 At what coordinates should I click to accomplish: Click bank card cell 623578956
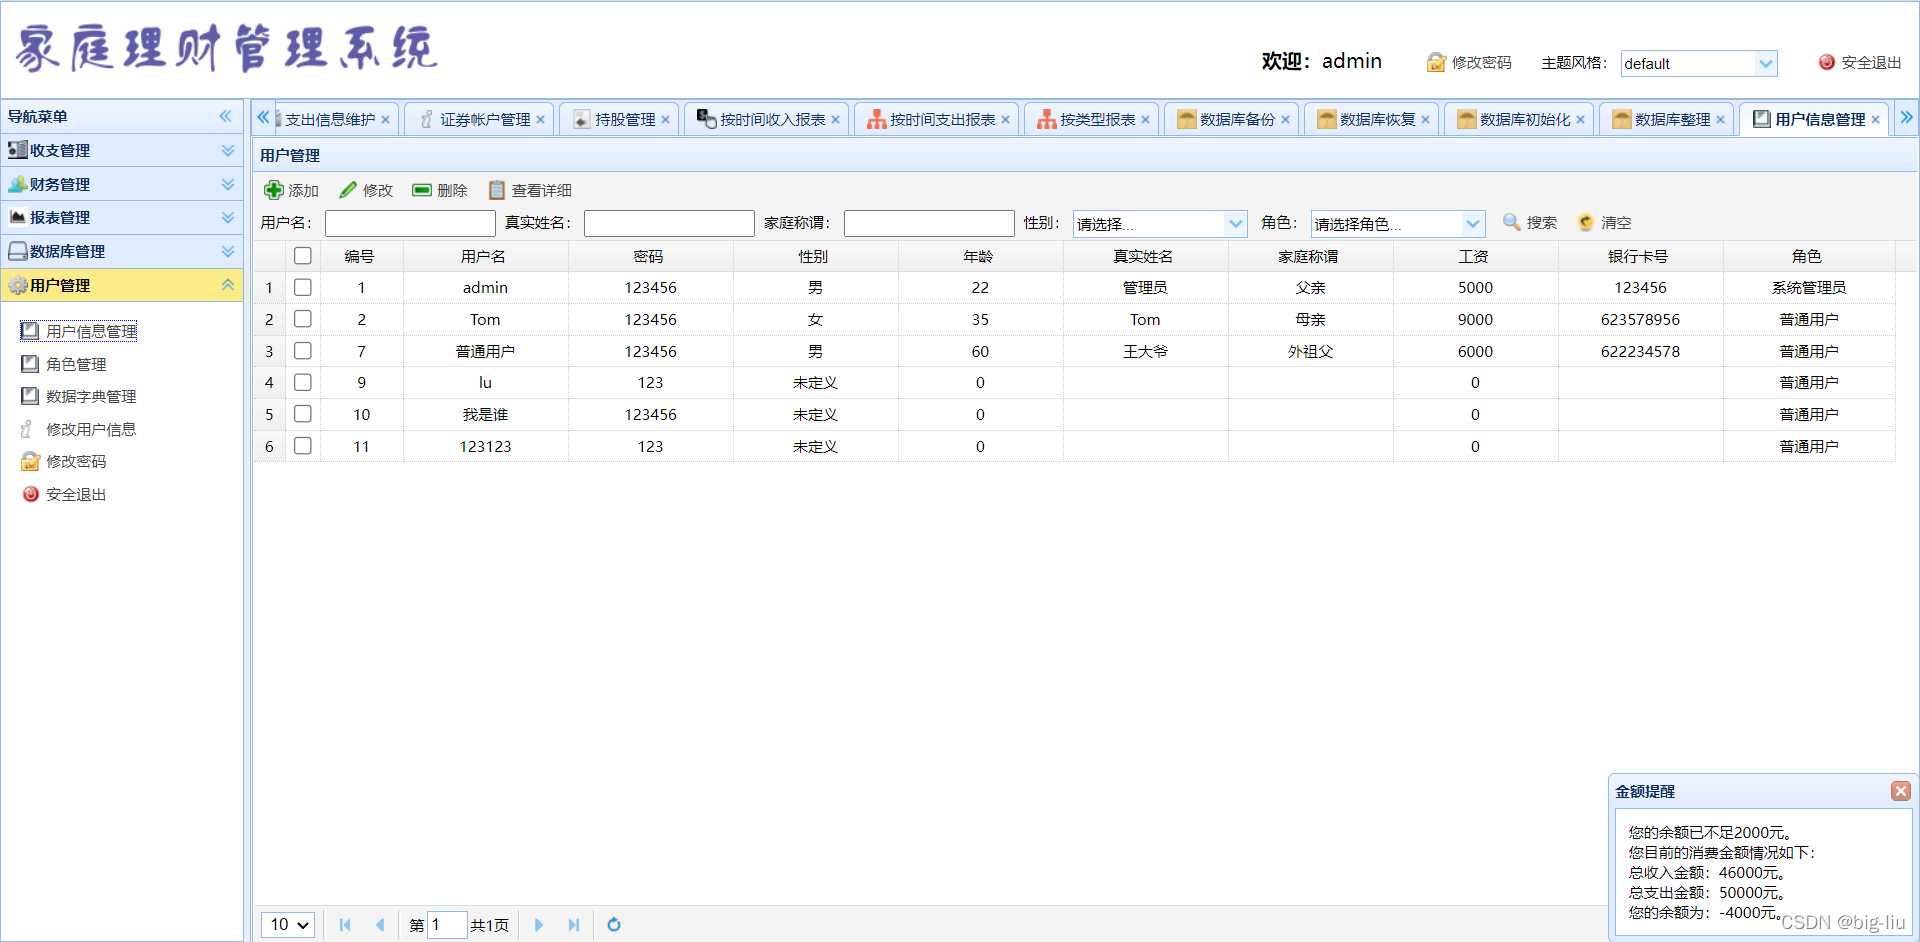(x=1640, y=319)
